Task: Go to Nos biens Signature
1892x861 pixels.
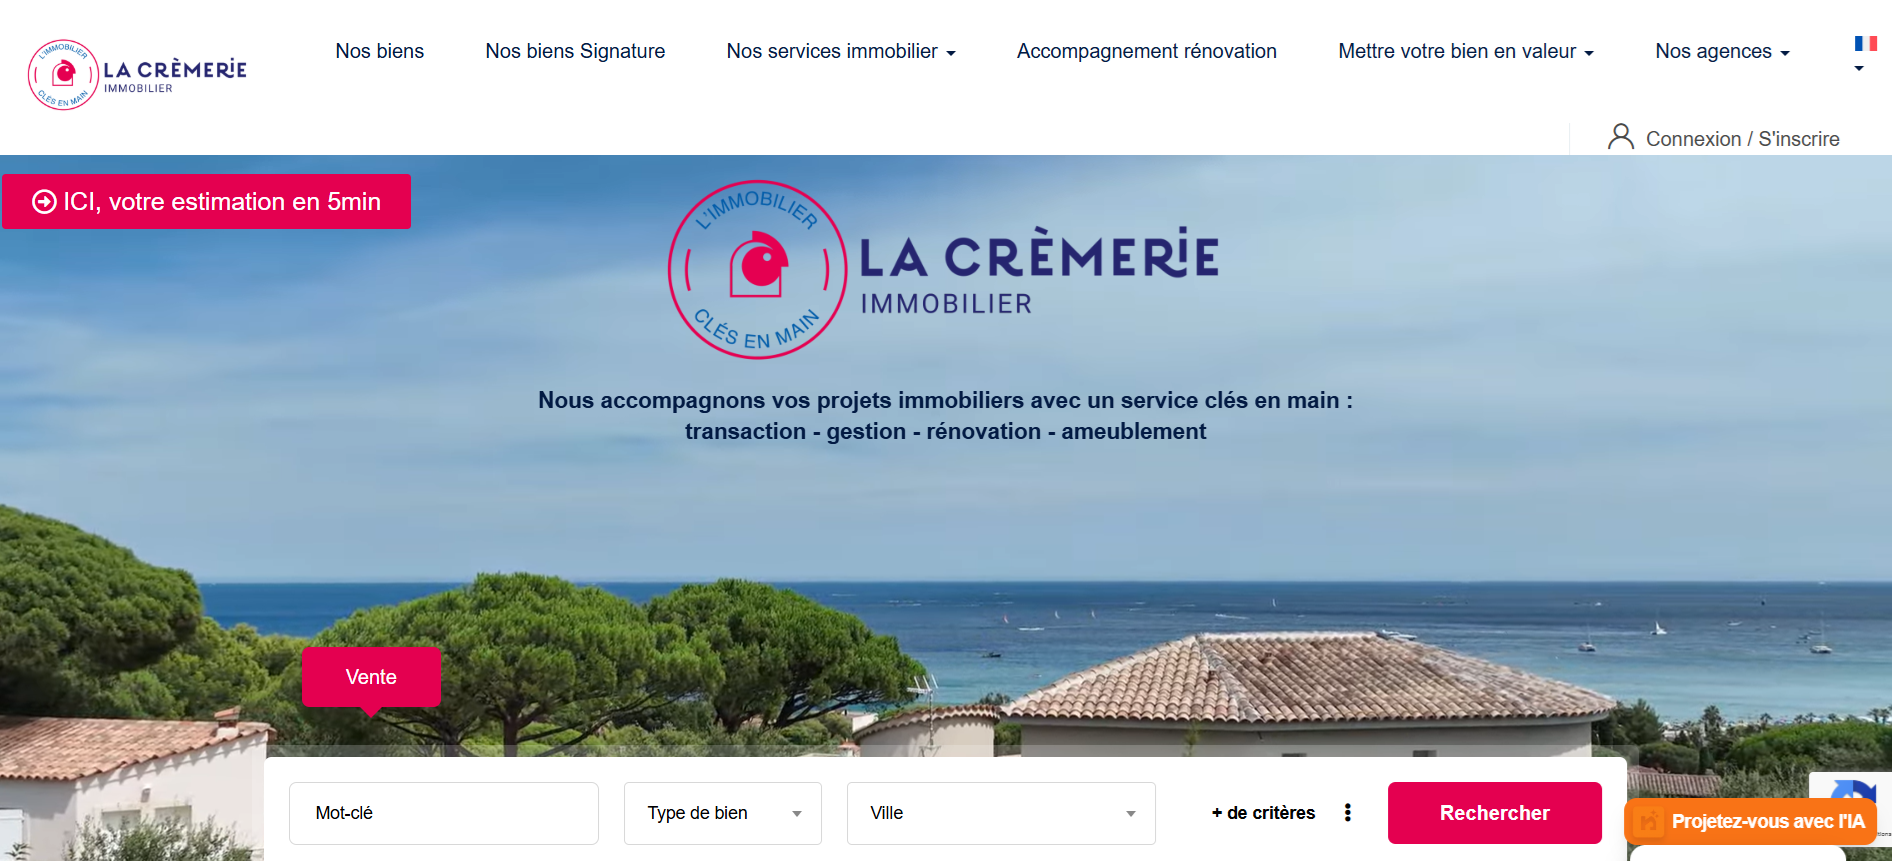Action: pyautogui.click(x=575, y=51)
